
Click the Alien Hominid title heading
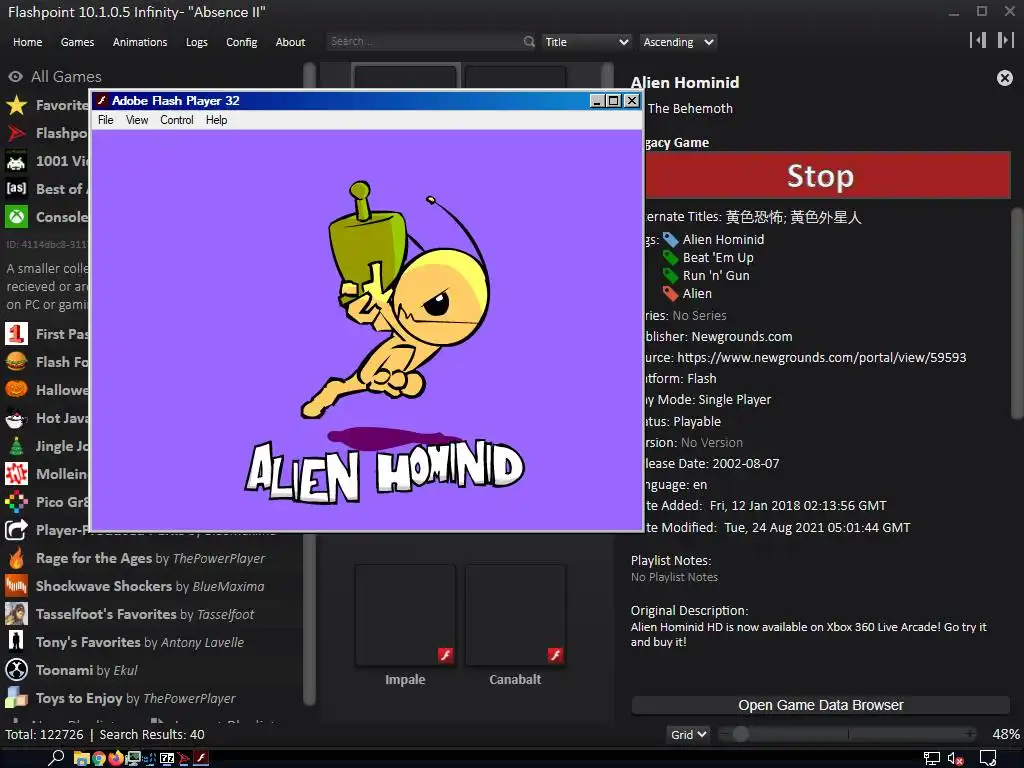coord(685,82)
